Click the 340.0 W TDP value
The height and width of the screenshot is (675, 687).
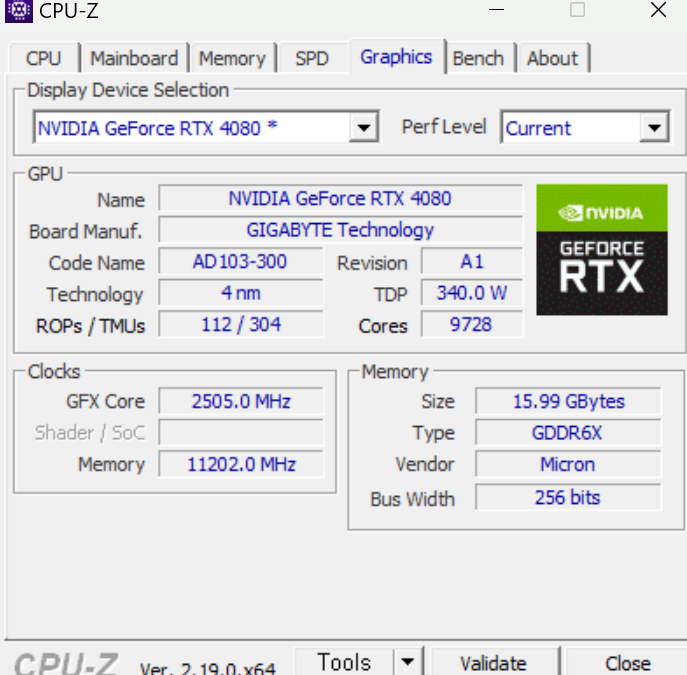(x=471, y=293)
